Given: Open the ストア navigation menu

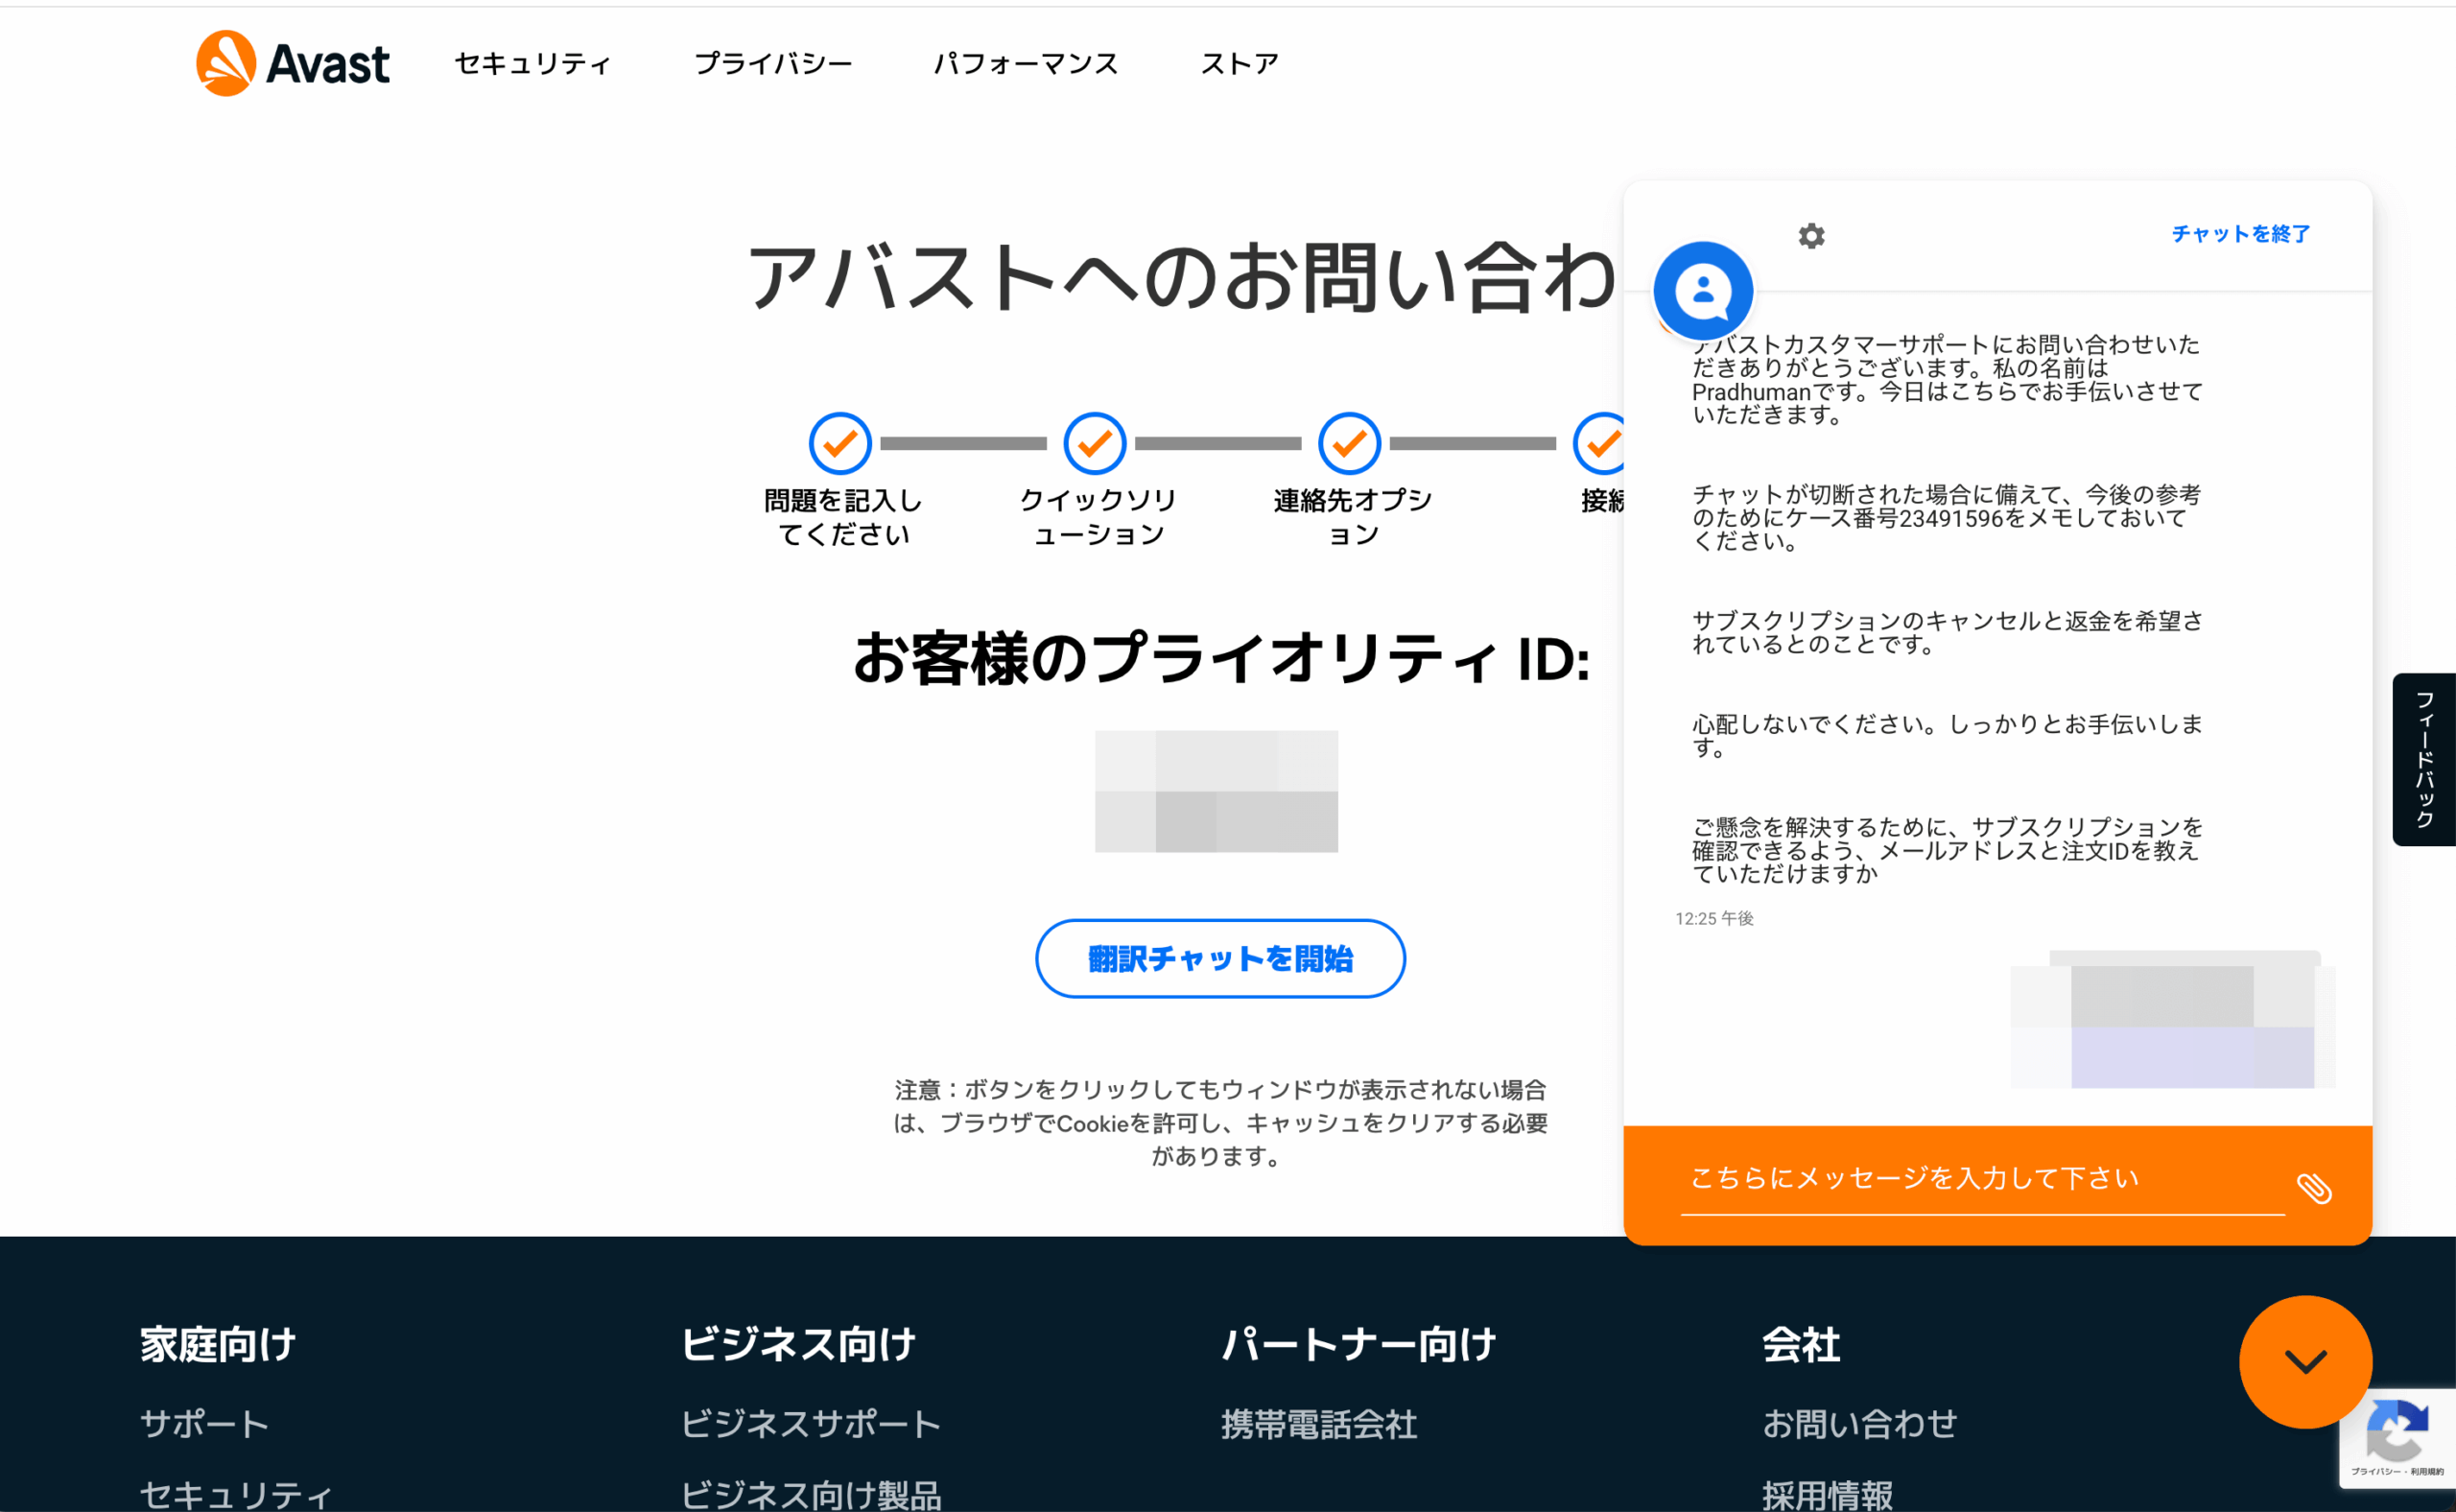Looking at the screenshot, I should pyautogui.click(x=1239, y=64).
